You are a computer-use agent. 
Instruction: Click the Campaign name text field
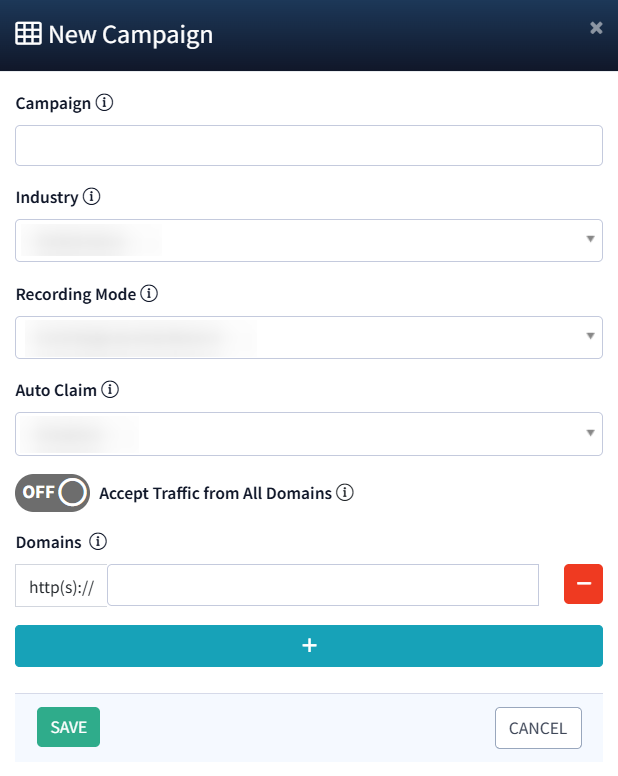(309, 145)
